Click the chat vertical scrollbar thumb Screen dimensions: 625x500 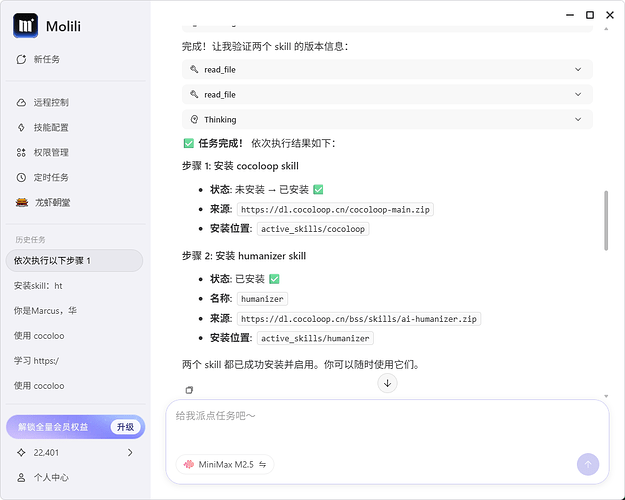click(x=606, y=220)
